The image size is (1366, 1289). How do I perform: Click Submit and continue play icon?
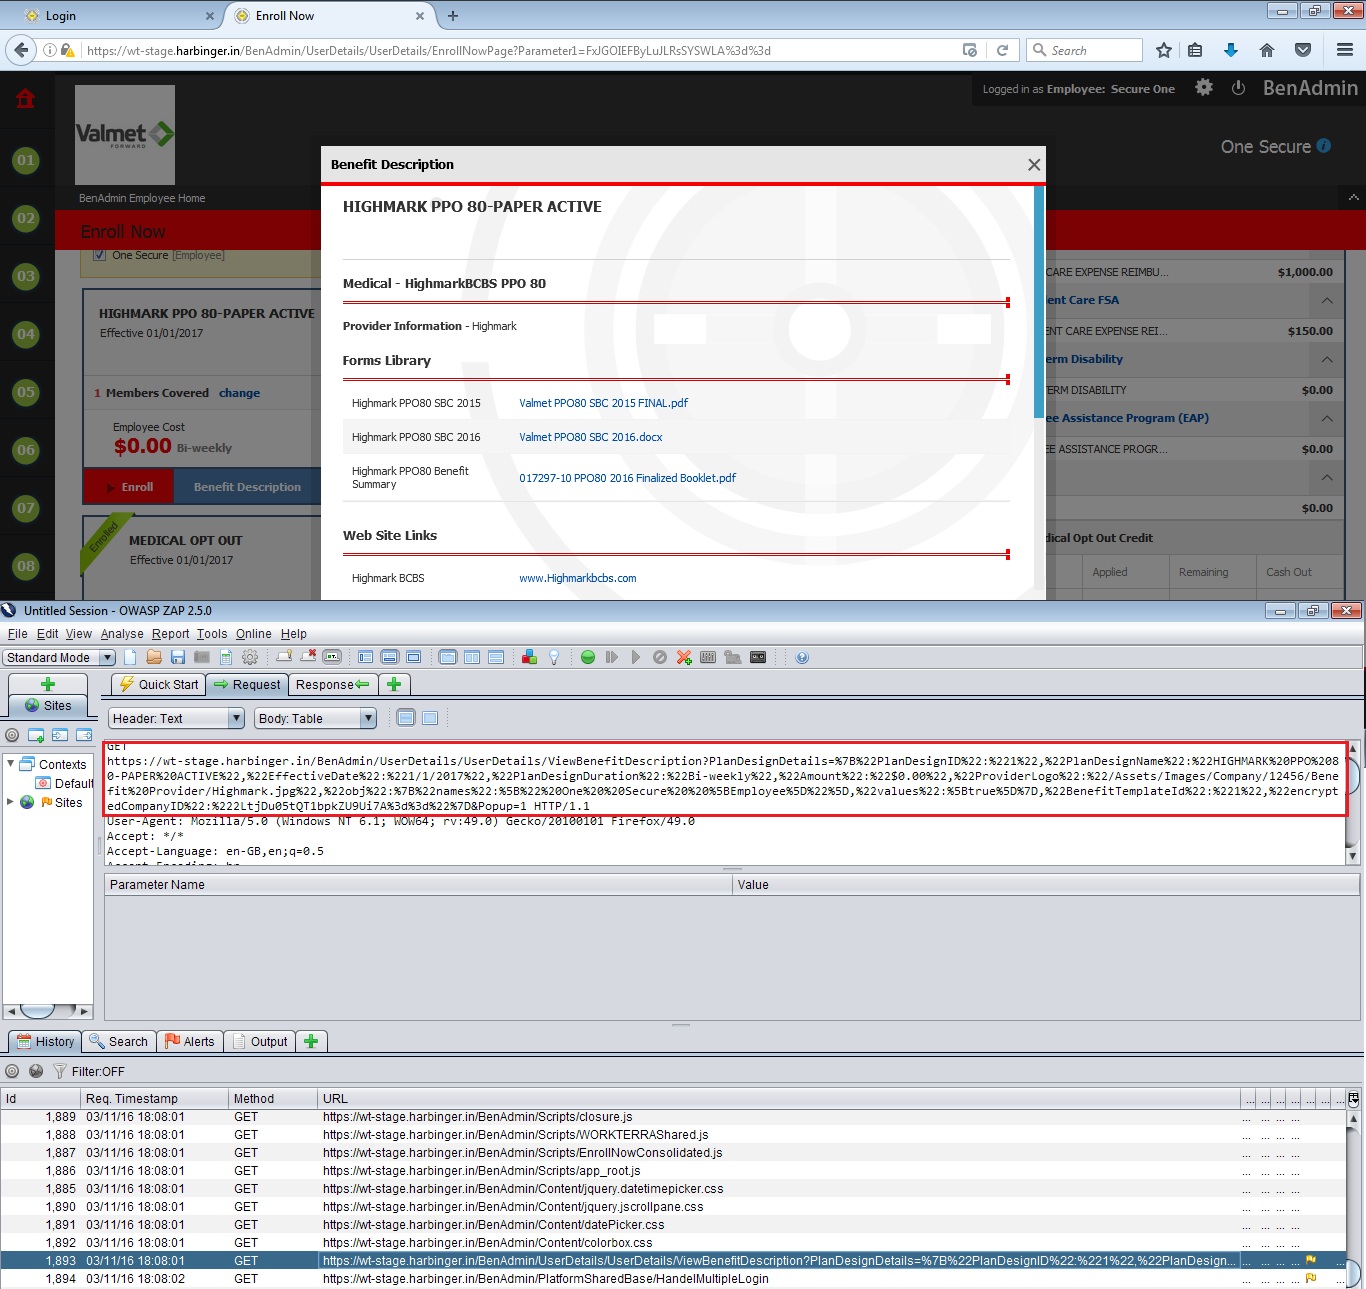pyautogui.click(x=636, y=657)
